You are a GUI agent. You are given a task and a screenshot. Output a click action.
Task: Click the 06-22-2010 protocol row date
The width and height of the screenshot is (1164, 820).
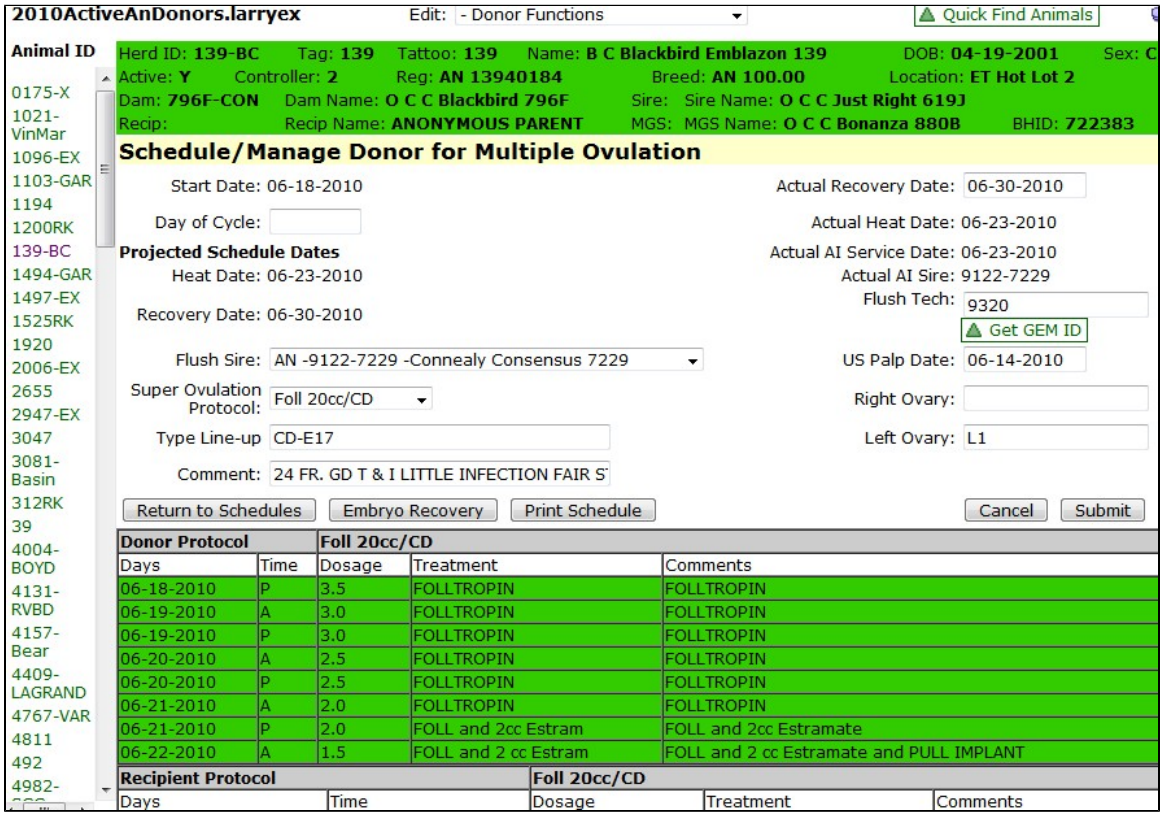168,752
